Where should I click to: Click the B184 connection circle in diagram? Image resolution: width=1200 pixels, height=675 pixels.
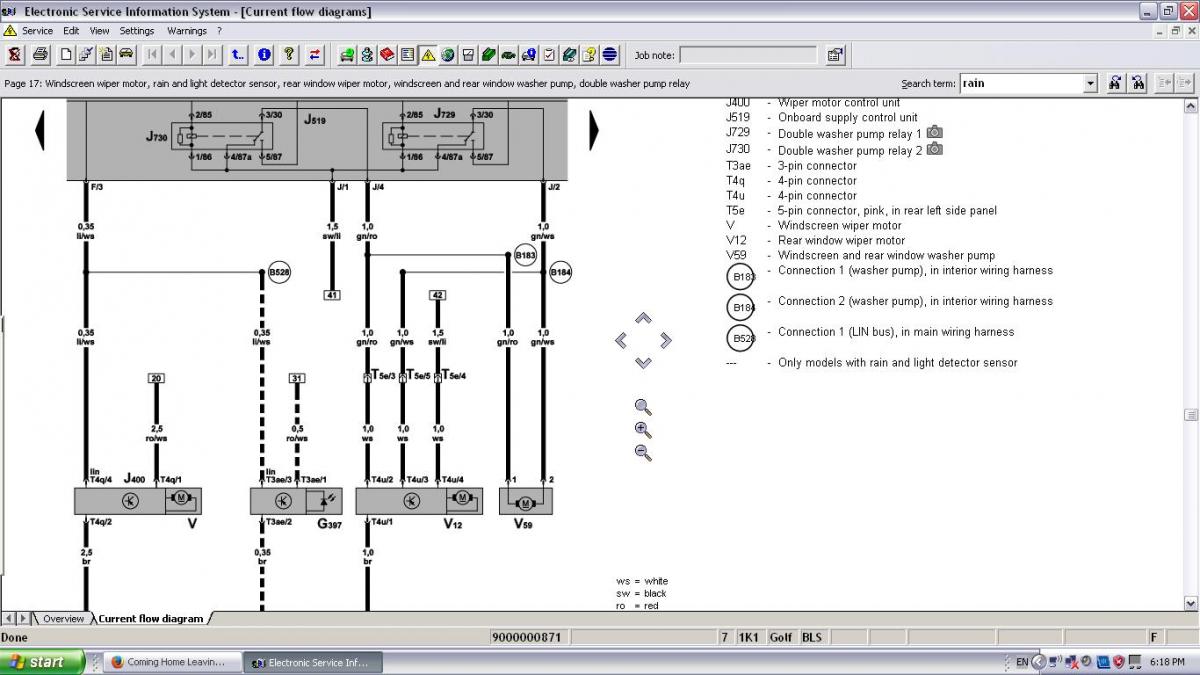tap(560, 270)
